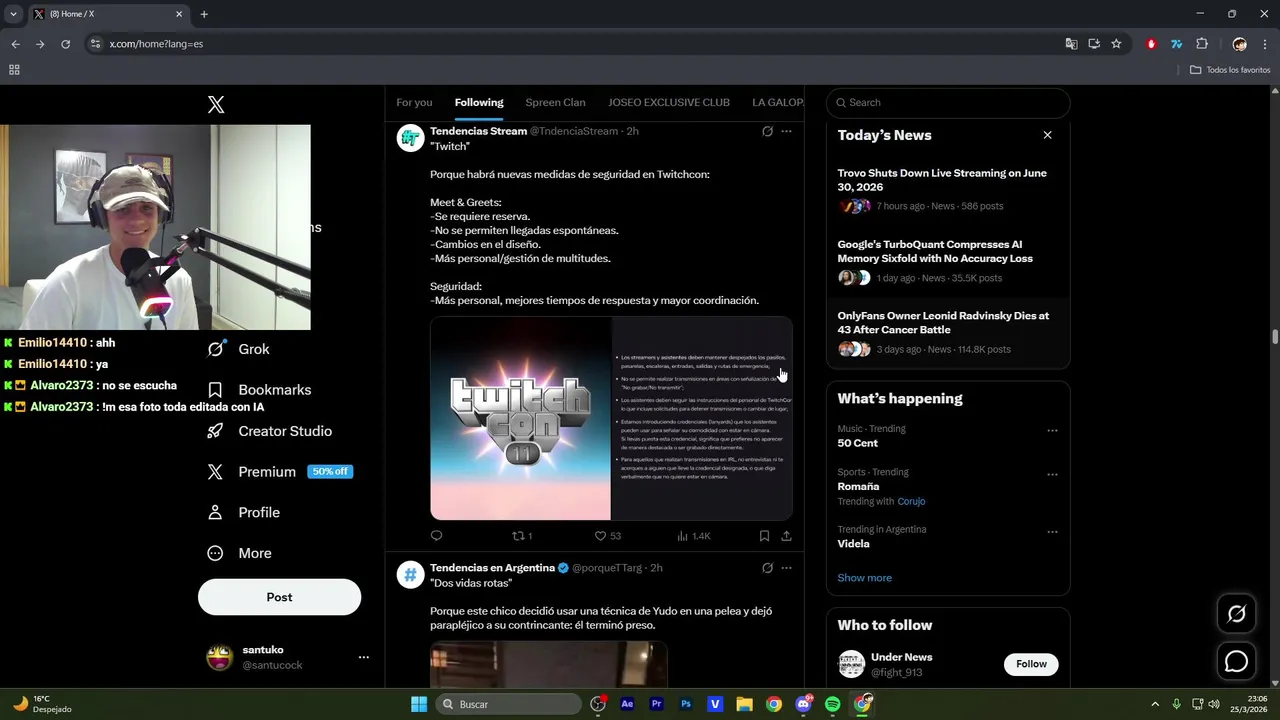This screenshot has height=720, width=1280.
Task: Click Show more under What's happening
Action: click(865, 578)
